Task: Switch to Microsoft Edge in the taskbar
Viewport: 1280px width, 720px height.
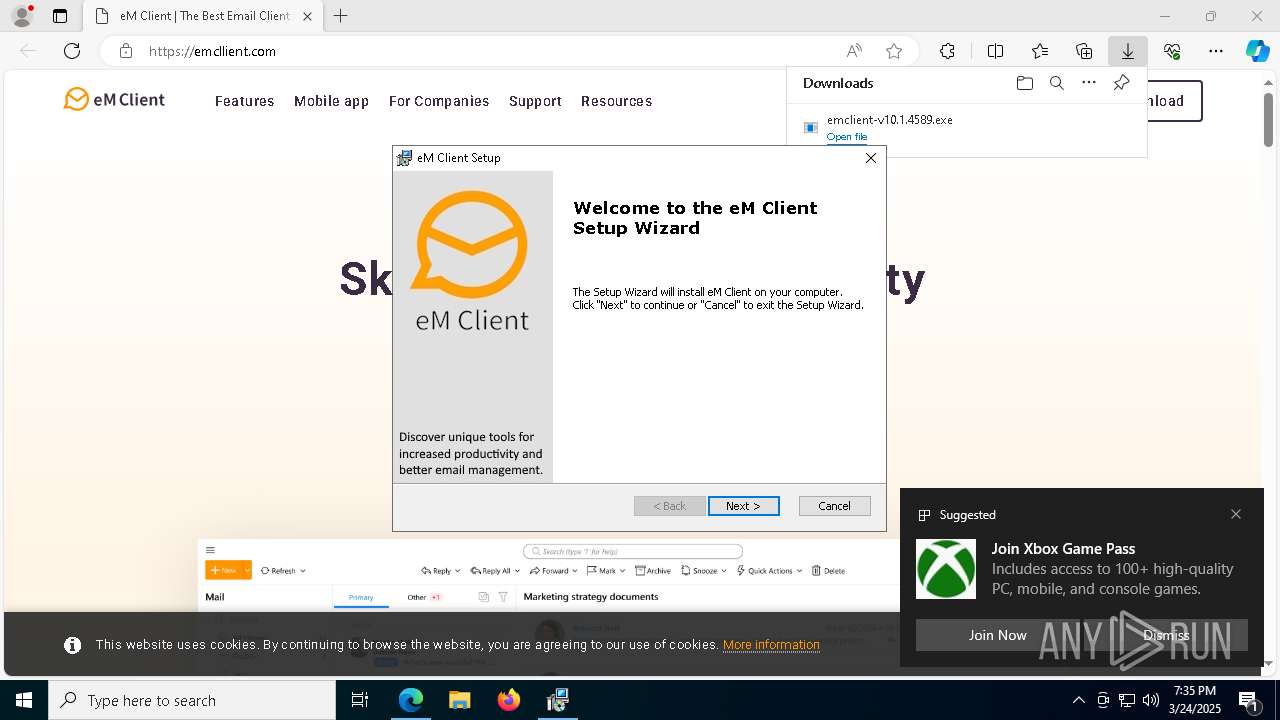Action: (411, 700)
